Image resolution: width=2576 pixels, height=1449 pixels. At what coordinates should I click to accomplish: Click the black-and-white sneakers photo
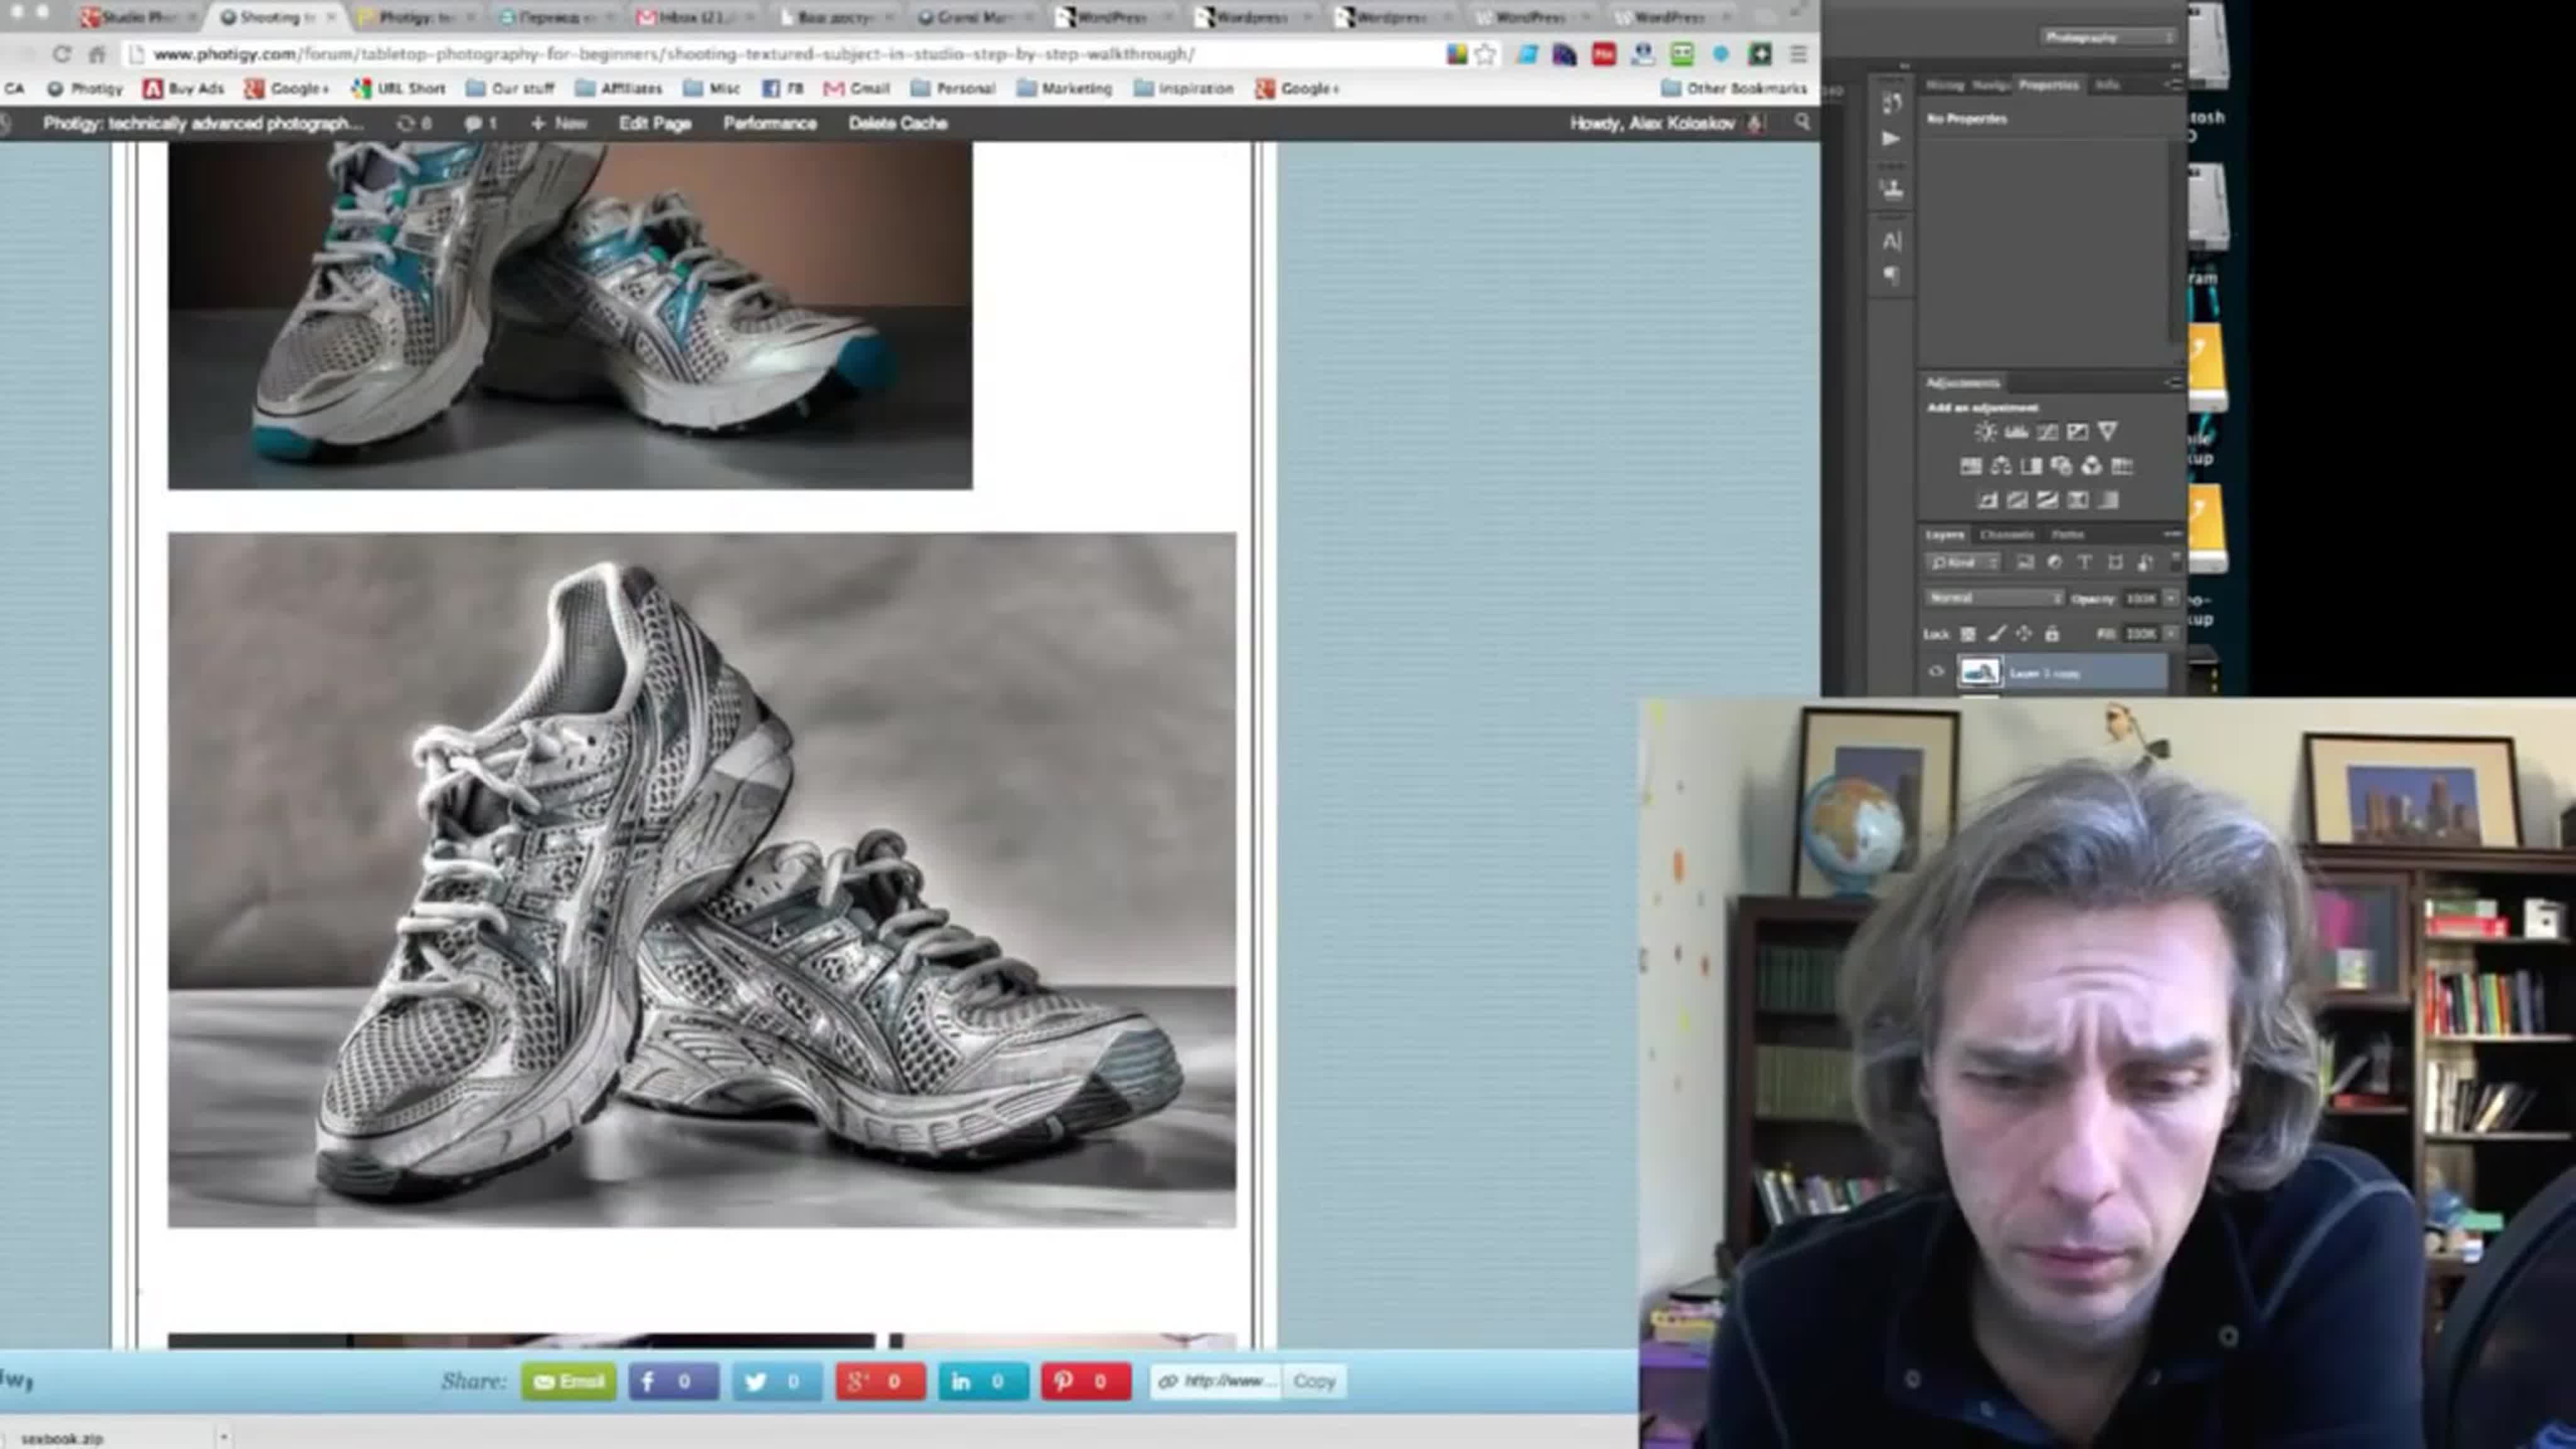coord(702,880)
